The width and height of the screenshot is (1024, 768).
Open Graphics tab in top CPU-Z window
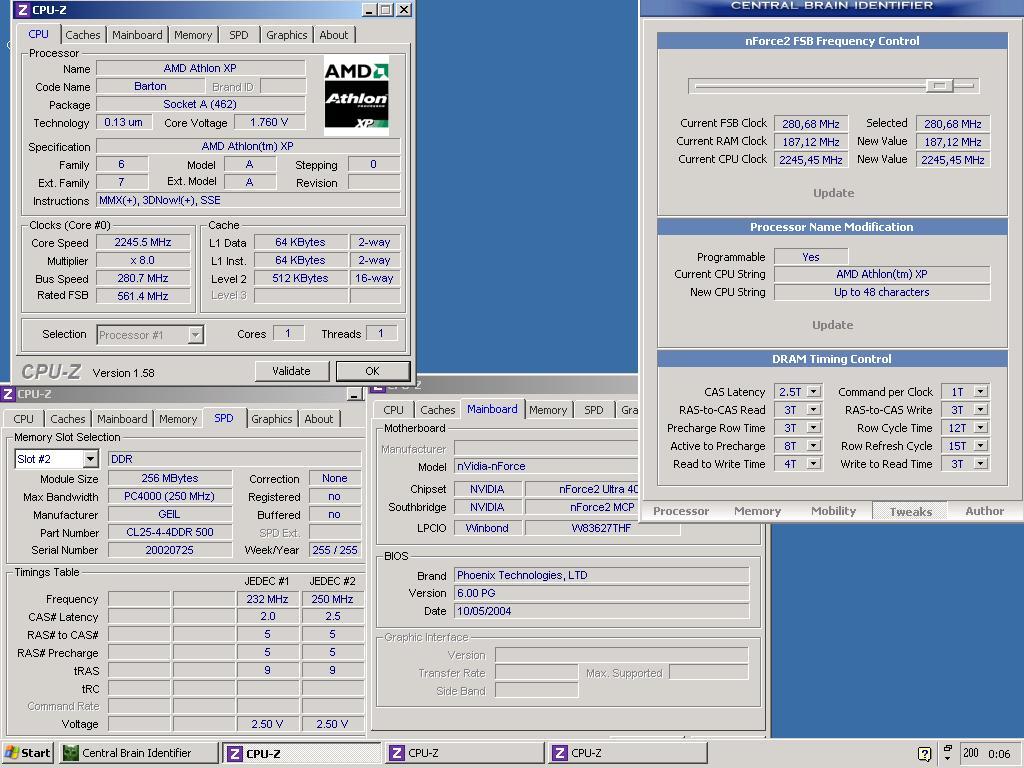point(287,35)
